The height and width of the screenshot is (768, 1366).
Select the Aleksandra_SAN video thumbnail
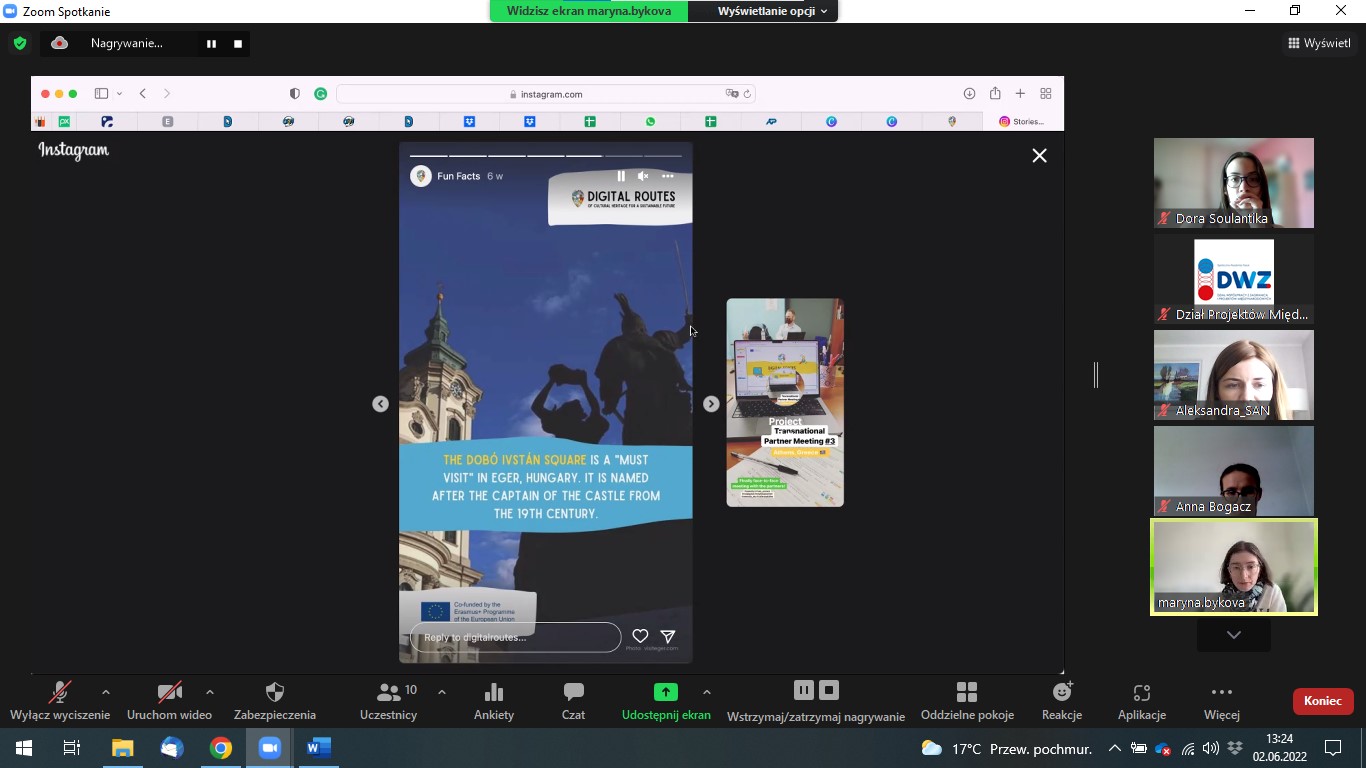(x=1233, y=375)
